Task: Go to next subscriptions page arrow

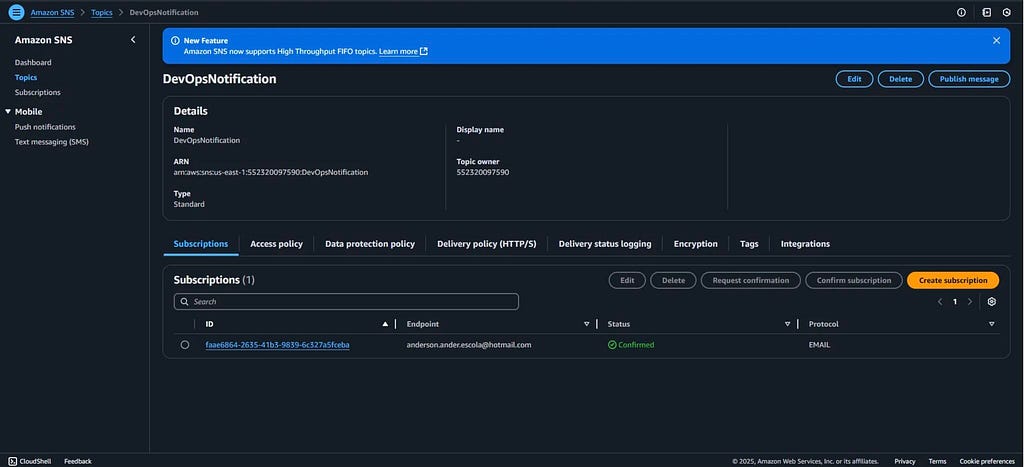Action: coord(970,302)
